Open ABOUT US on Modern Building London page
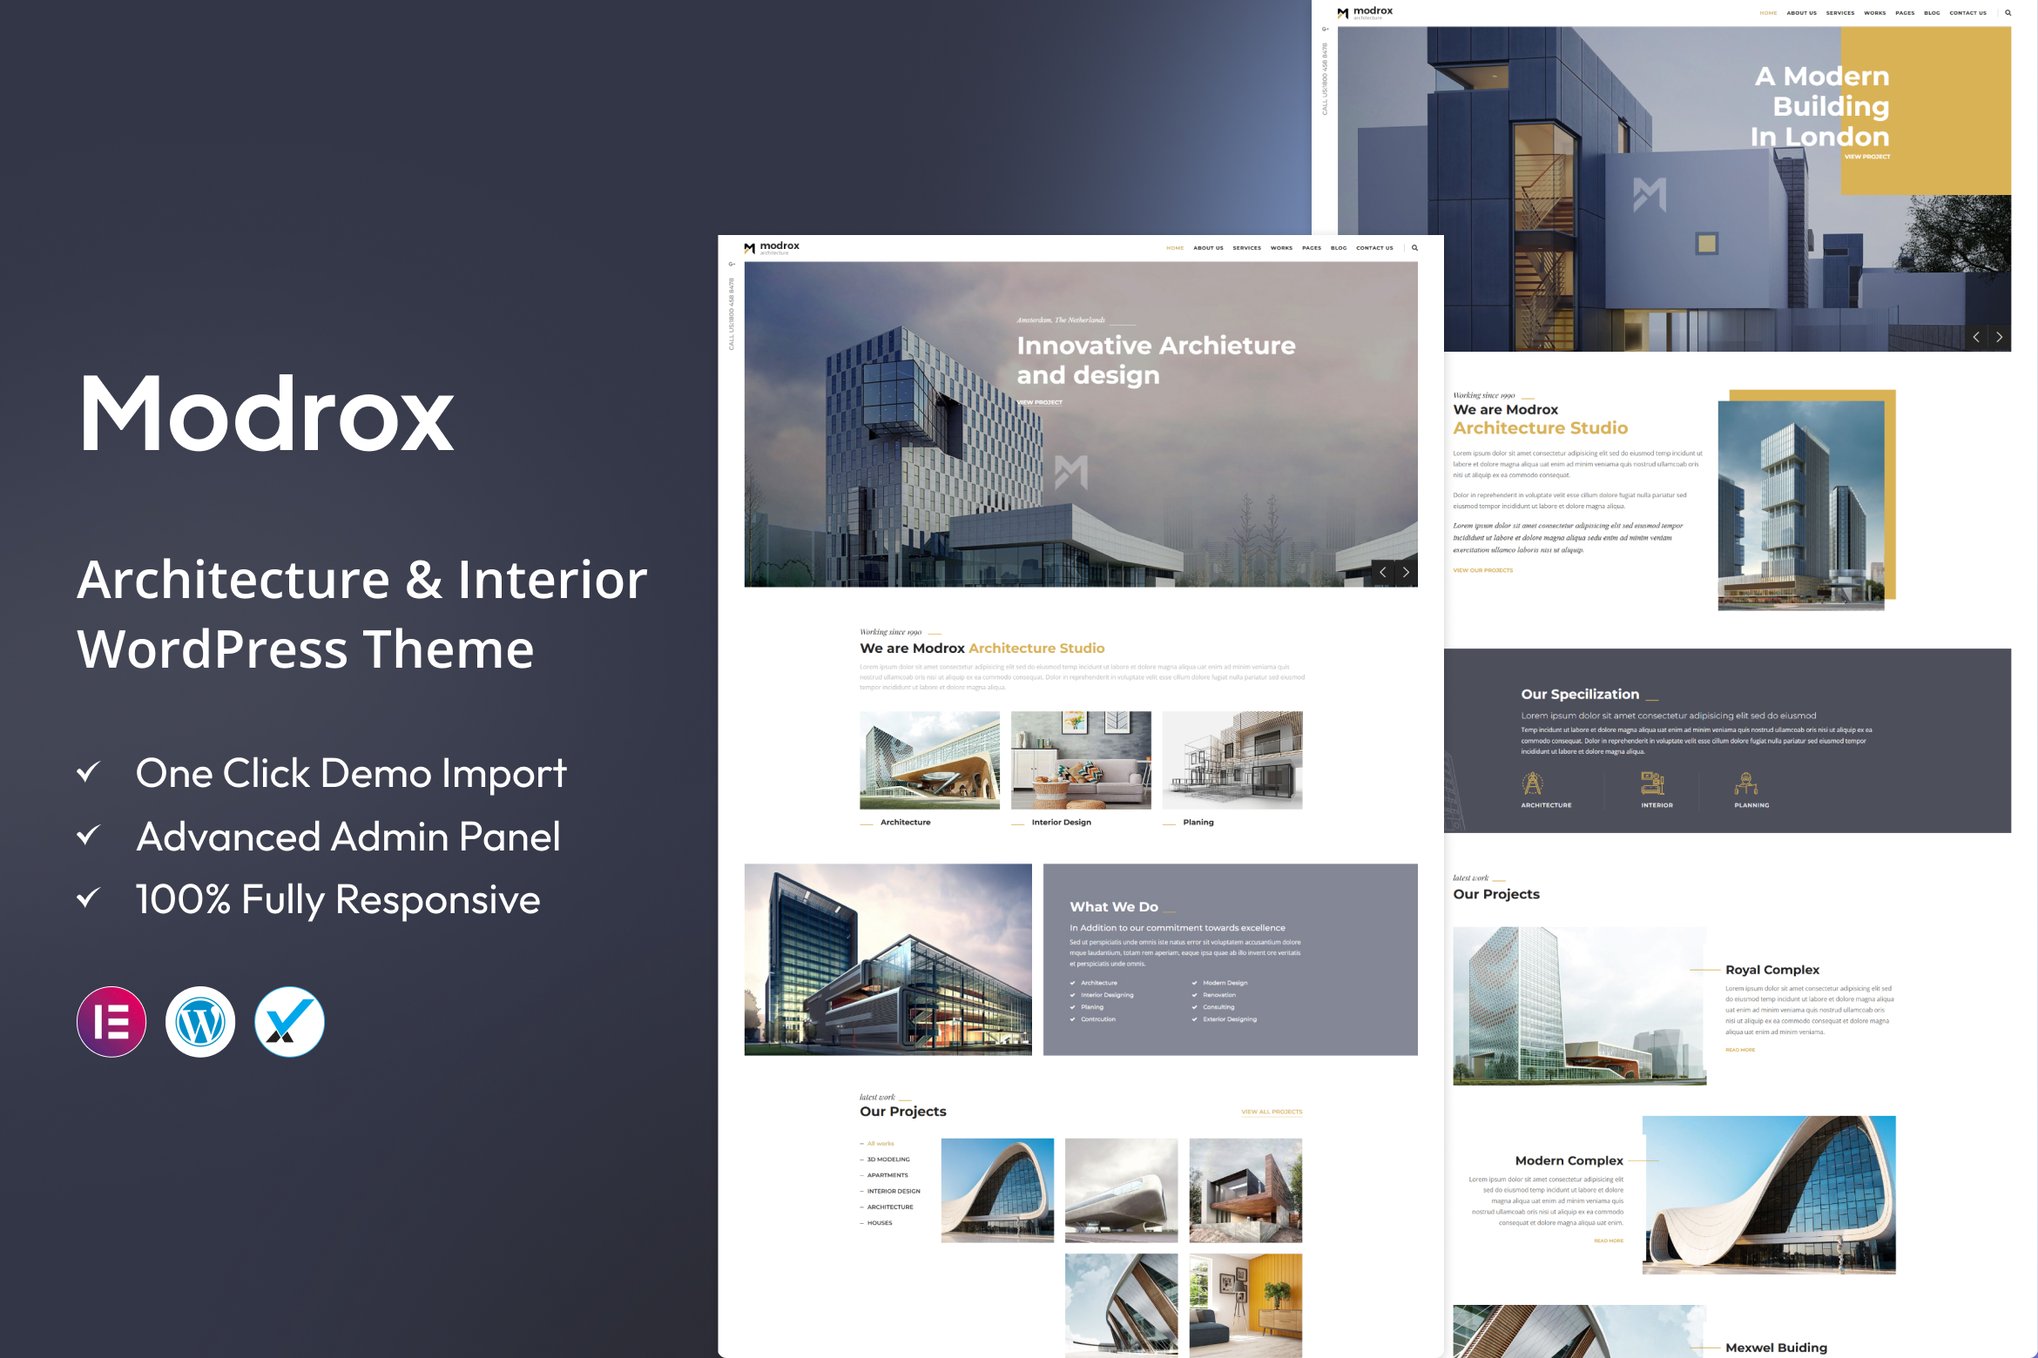 1801,13
